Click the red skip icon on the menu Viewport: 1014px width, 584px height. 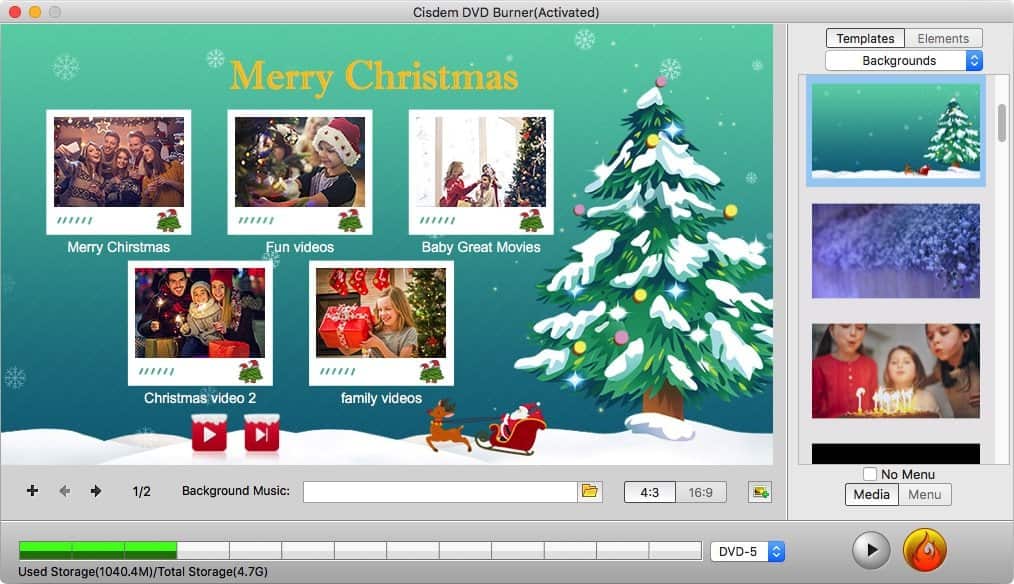(261, 434)
